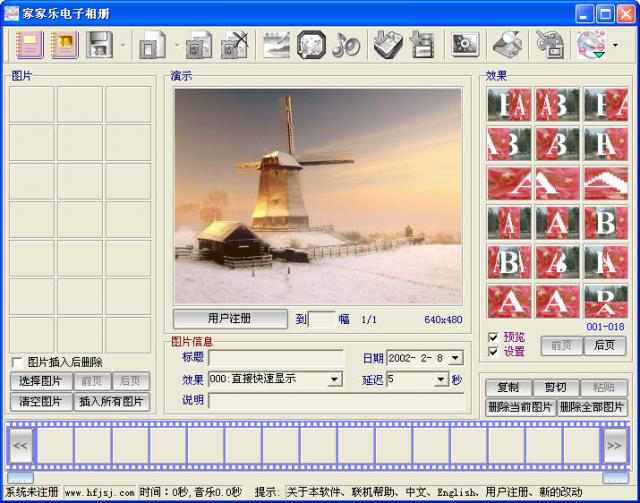
Task: Uncheck the 设置 checkbox
Action: click(493, 352)
